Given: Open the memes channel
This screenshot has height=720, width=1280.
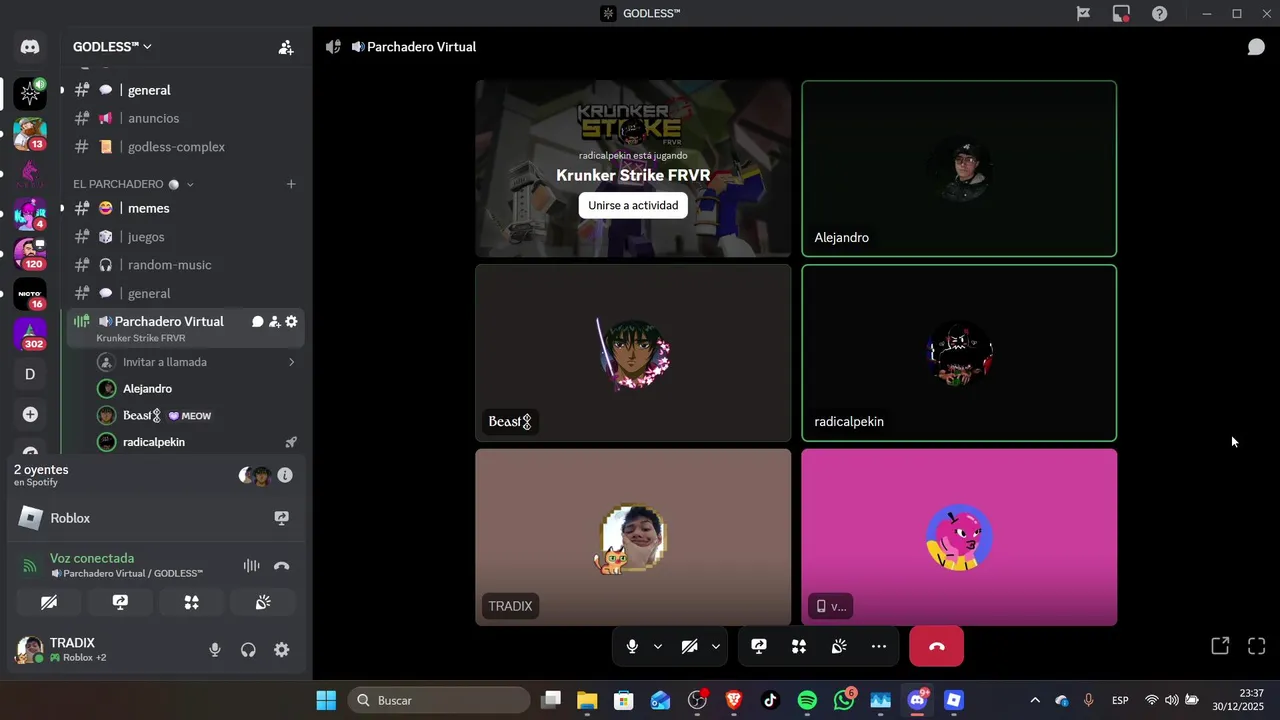Looking at the screenshot, I should click(x=185, y=208).
